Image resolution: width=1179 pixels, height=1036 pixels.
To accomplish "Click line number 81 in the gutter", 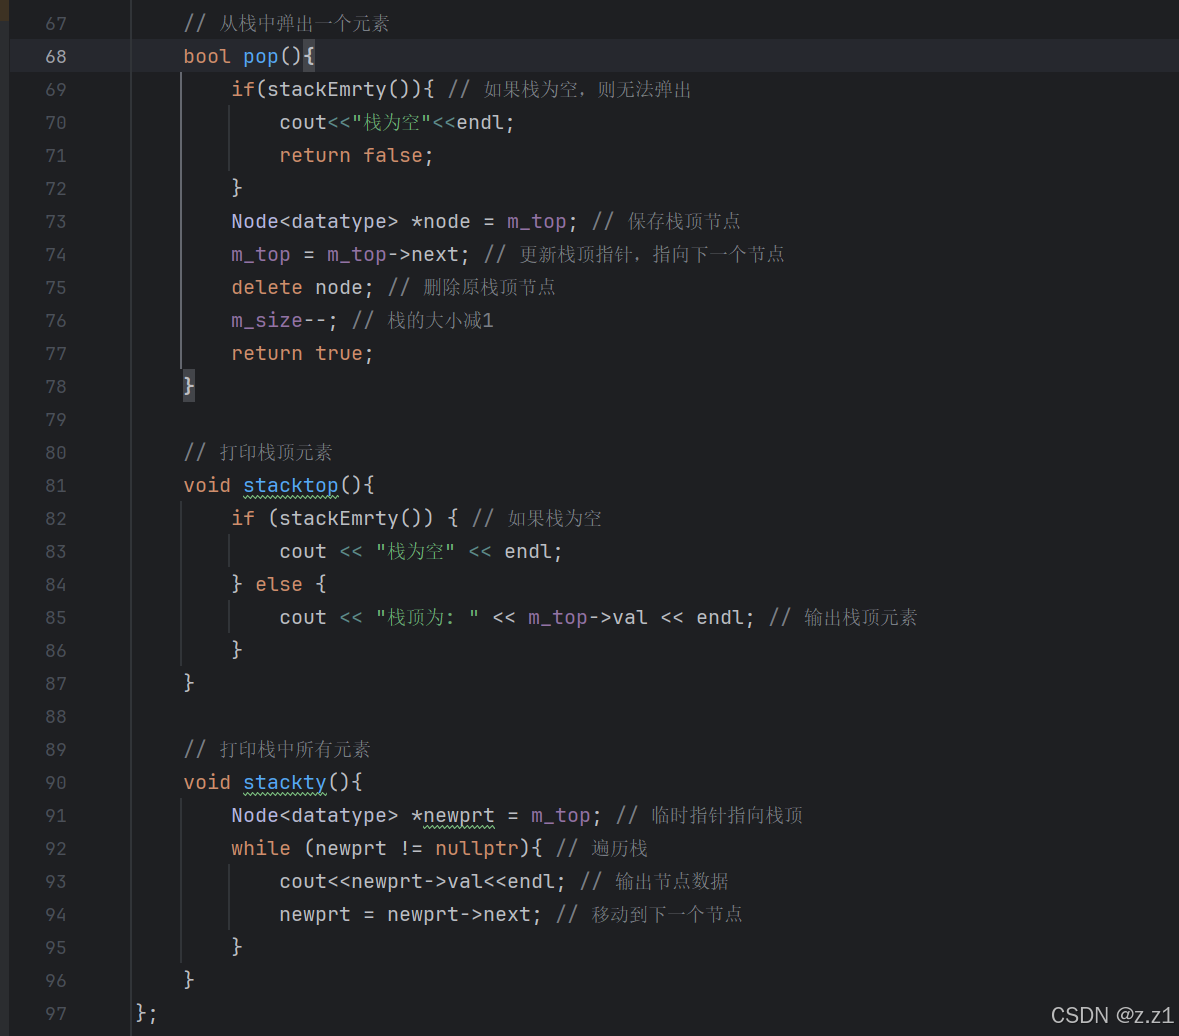I will (56, 486).
